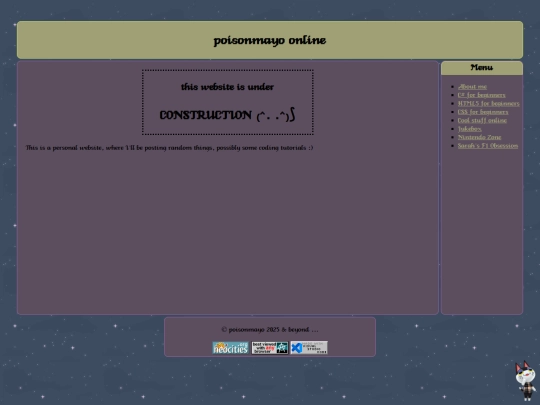The height and width of the screenshot is (405, 540).
Task: Open the HTML5 for beginners link
Action: (x=488, y=104)
